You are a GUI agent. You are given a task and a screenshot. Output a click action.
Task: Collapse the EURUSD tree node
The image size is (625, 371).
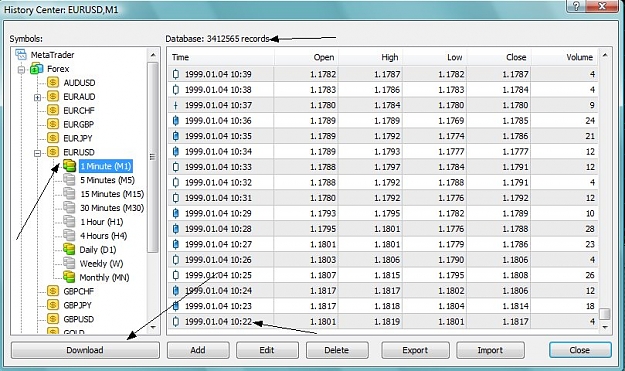37,153
